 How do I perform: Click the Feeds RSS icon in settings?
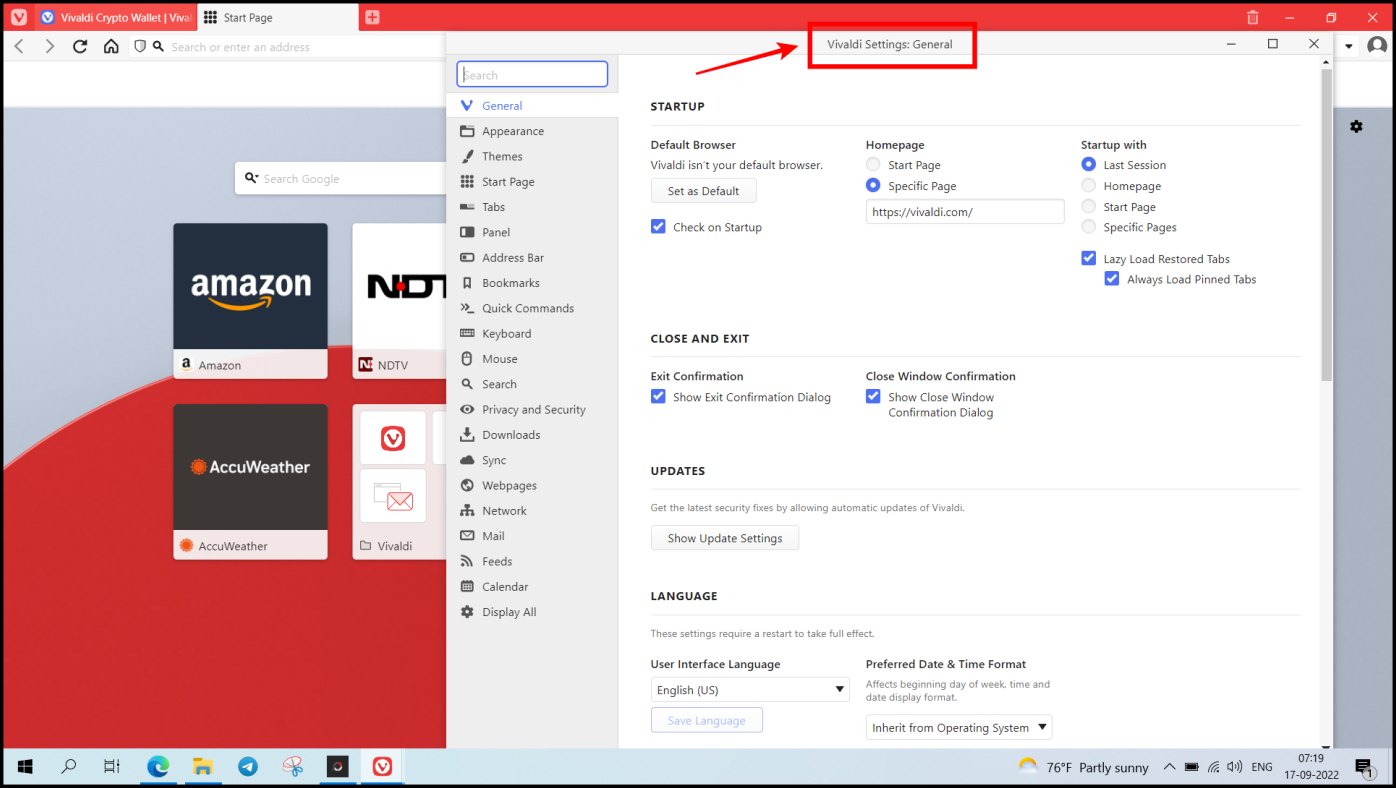tap(467, 561)
